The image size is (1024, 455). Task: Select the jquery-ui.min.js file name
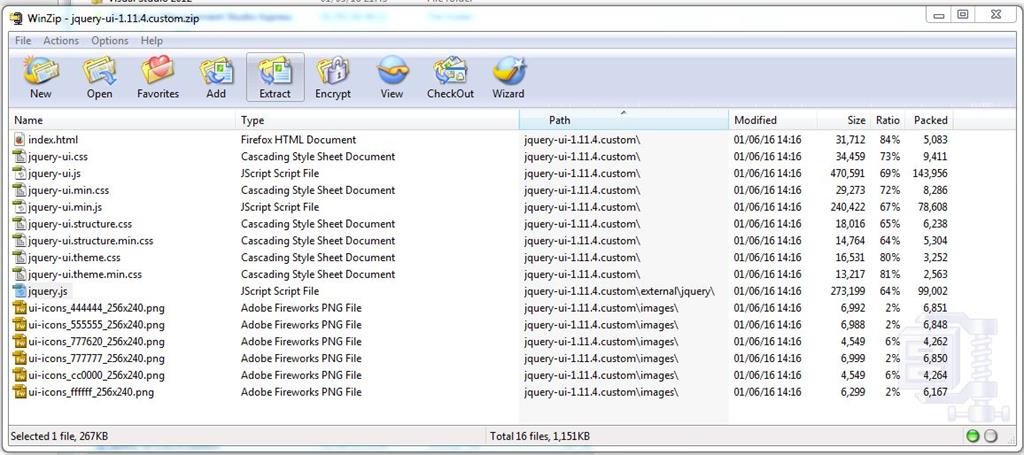(65, 207)
